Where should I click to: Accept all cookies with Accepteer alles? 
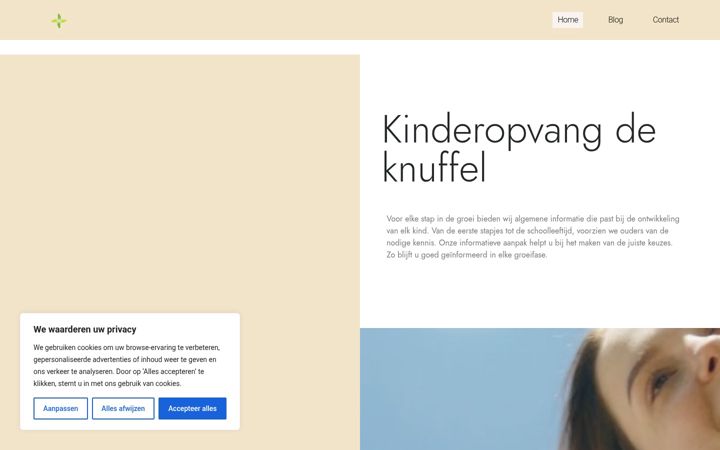192,408
